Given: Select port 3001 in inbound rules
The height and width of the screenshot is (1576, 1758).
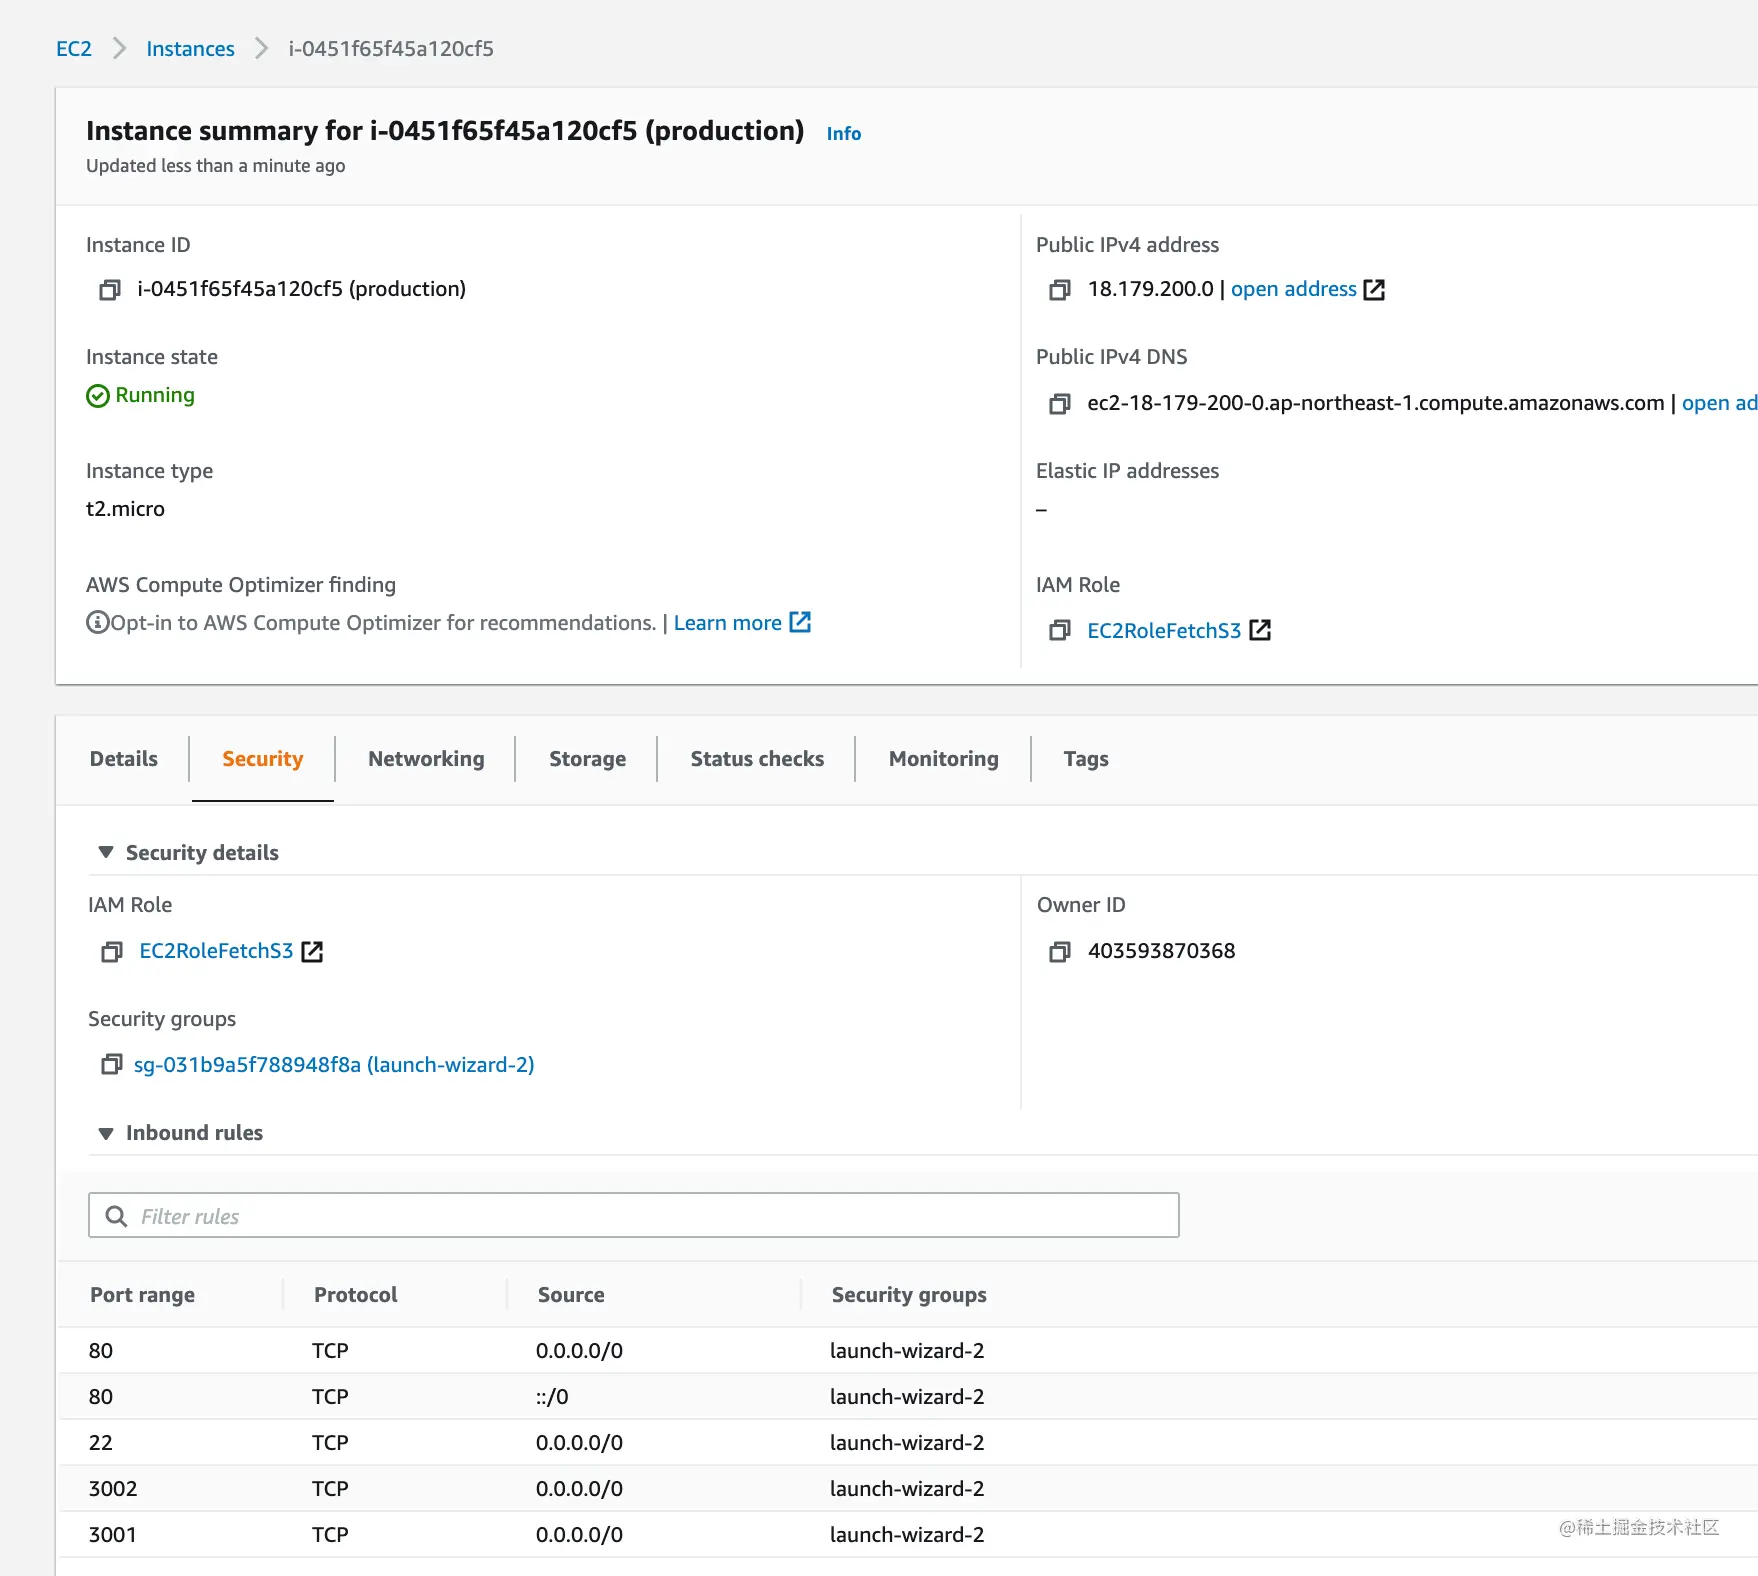Looking at the screenshot, I should click(x=113, y=1535).
